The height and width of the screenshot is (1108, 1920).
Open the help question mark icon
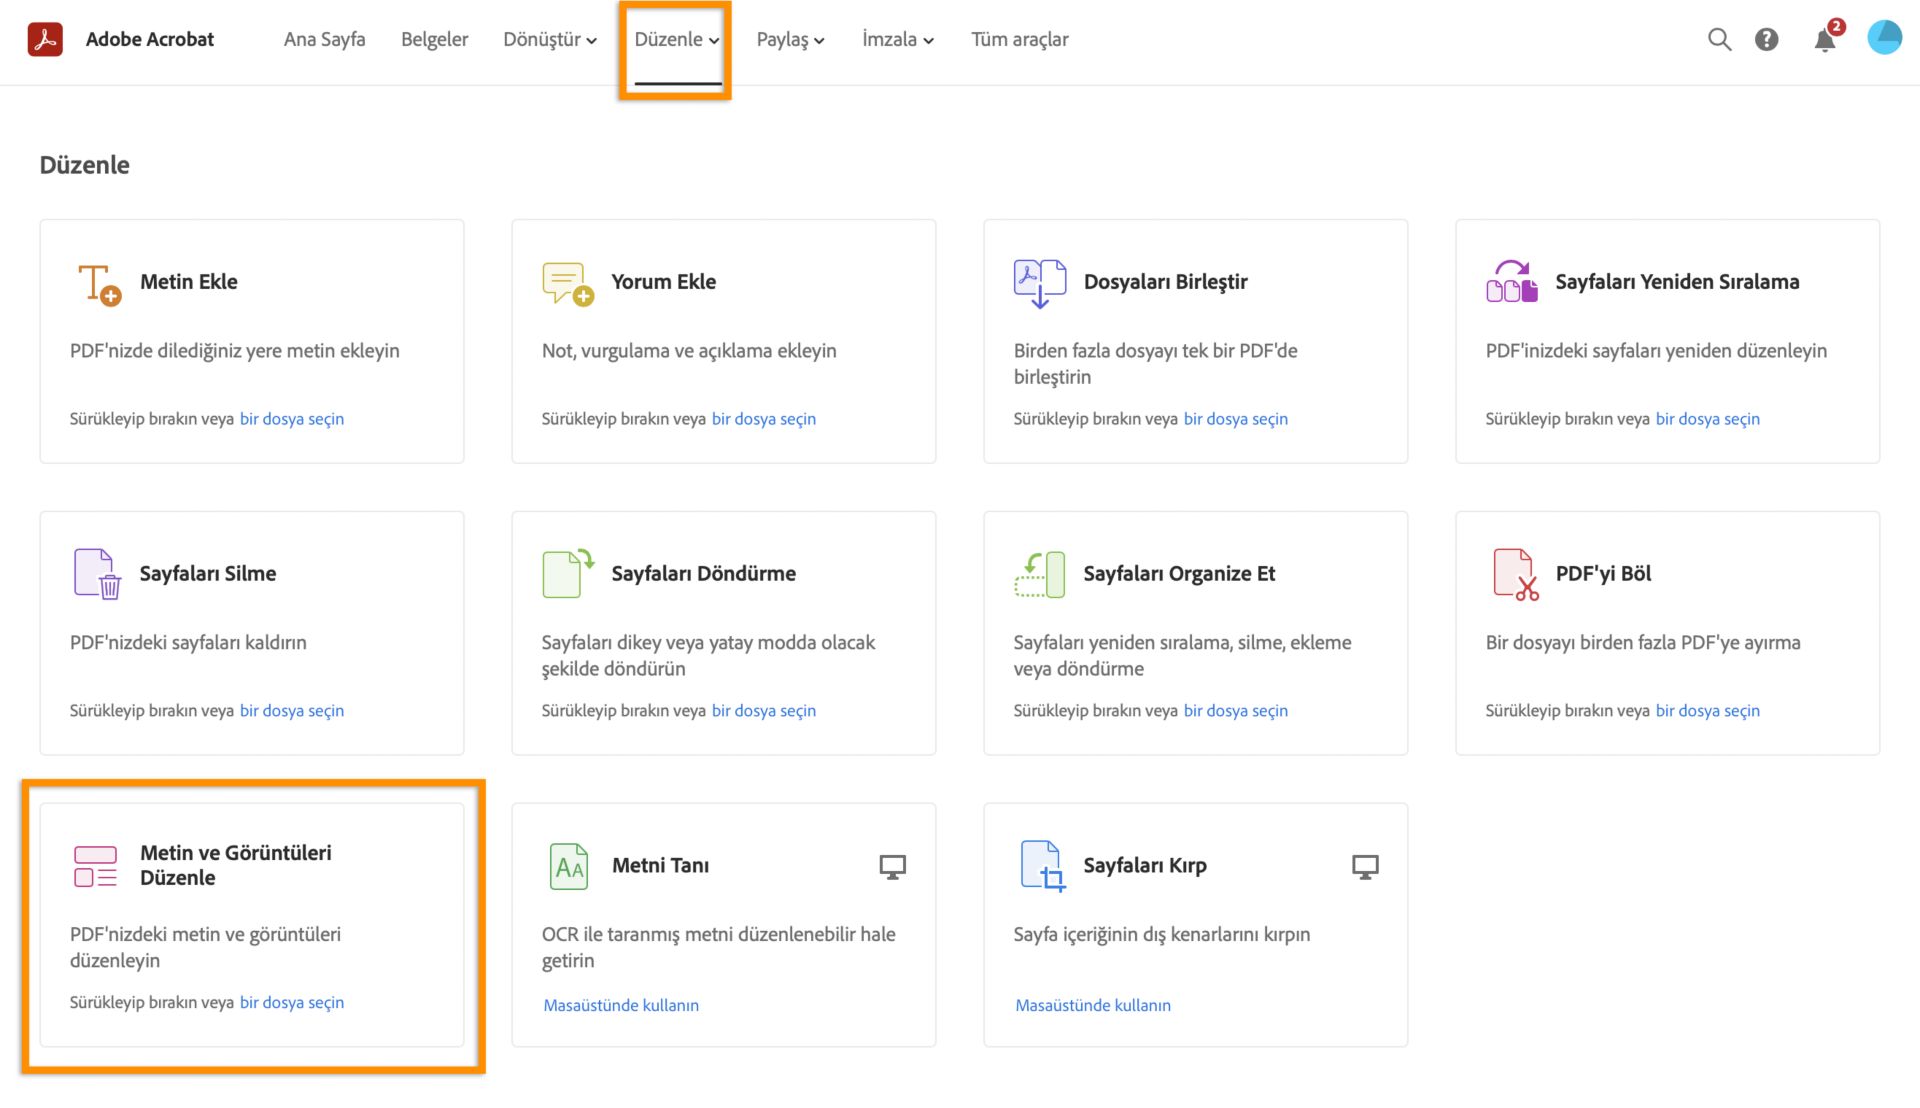coord(1767,39)
